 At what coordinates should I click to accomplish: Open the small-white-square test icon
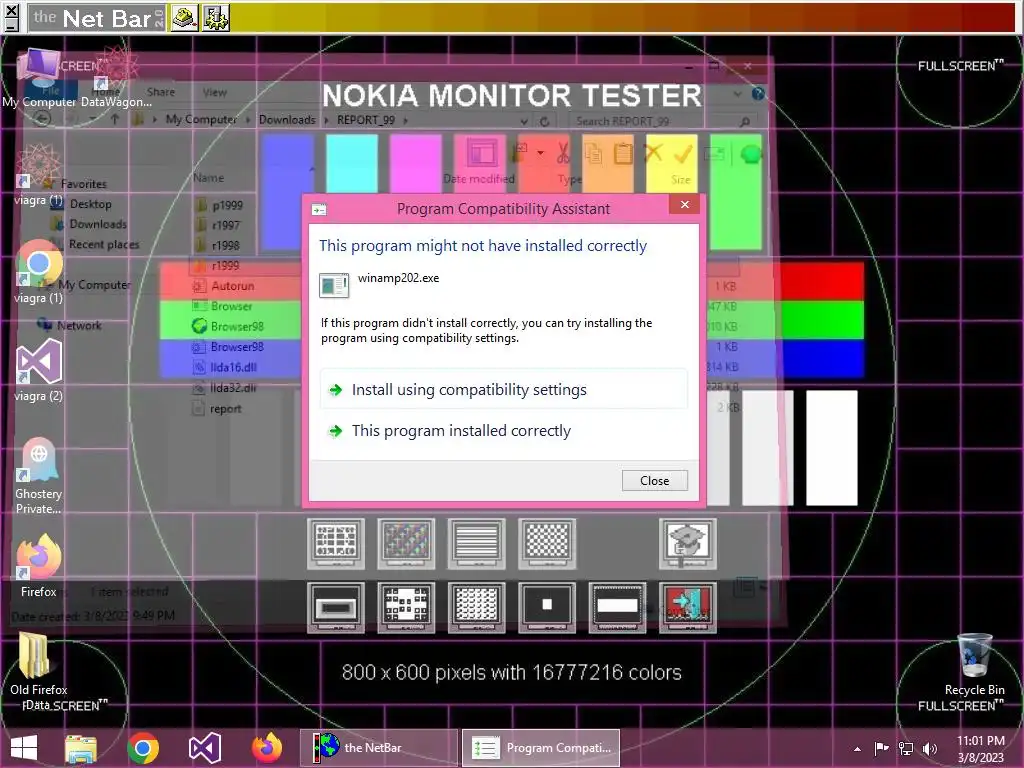pyautogui.click(x=547, y=607)
